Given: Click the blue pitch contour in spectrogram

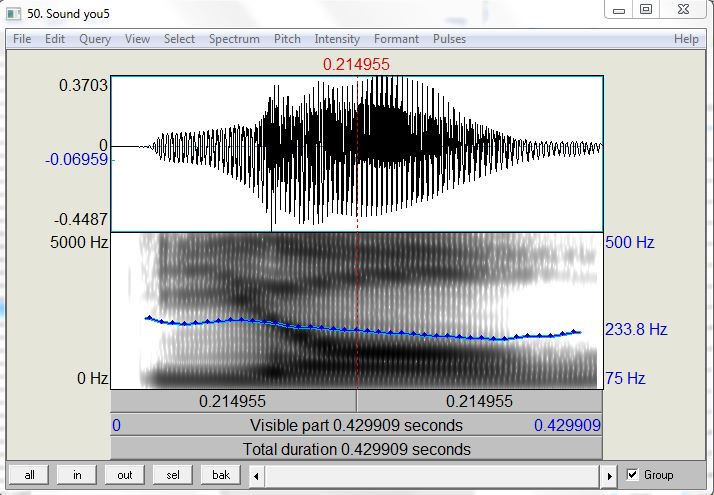Looking at the screenshot, I should [x=364, y=330].
